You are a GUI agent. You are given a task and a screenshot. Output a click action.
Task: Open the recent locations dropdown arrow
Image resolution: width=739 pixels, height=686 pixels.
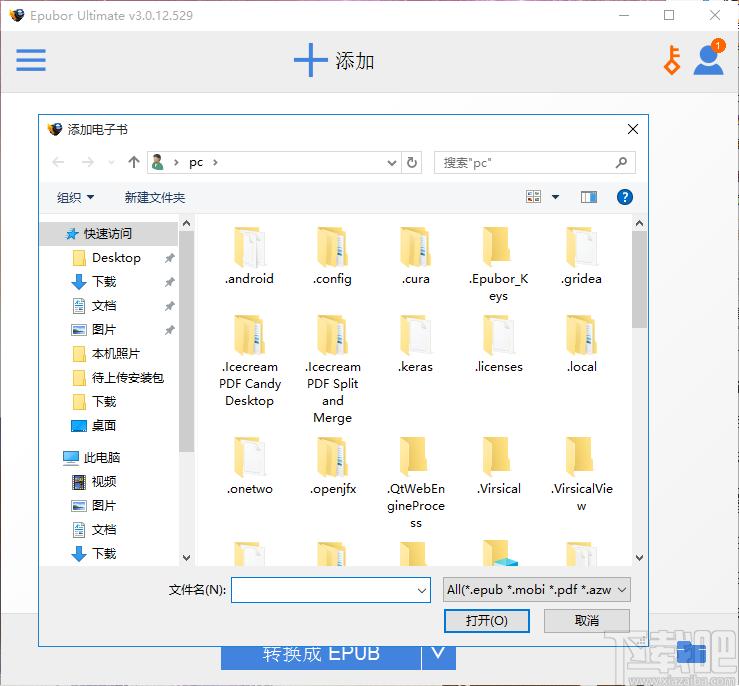coord(111,163)
